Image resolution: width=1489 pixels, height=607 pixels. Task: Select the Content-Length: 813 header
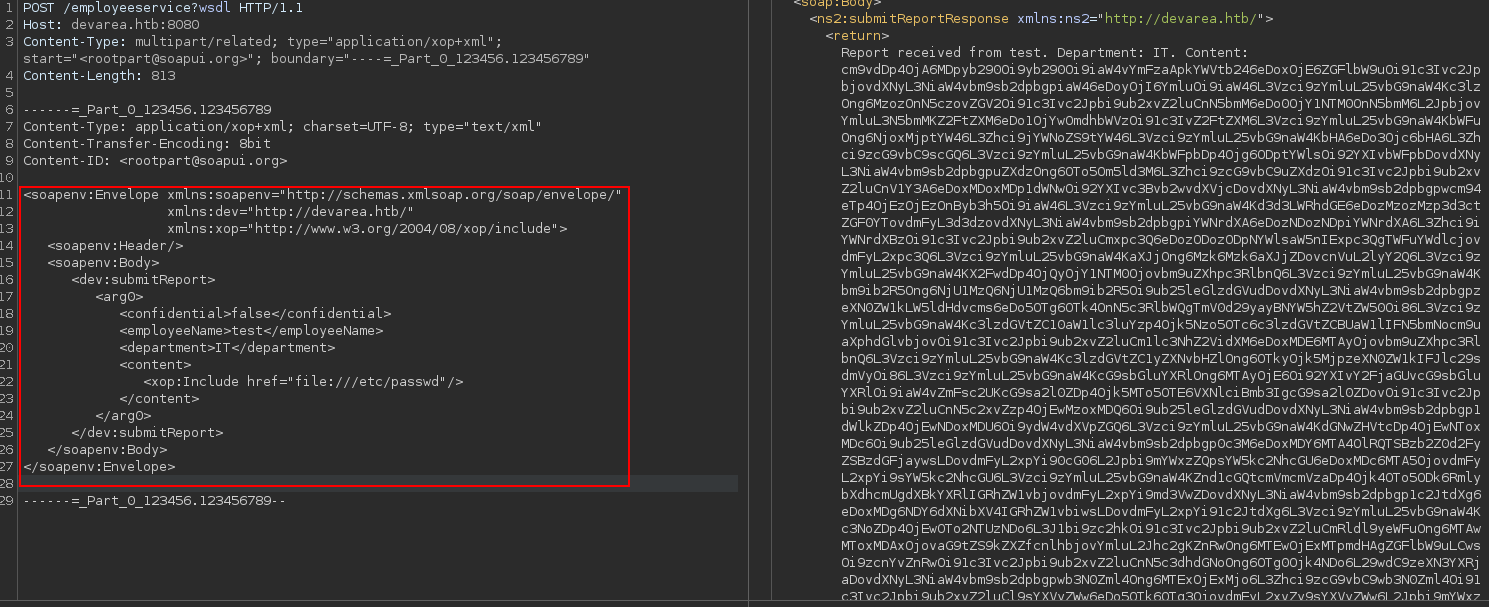pyautogui.click(x=99, y=75)
